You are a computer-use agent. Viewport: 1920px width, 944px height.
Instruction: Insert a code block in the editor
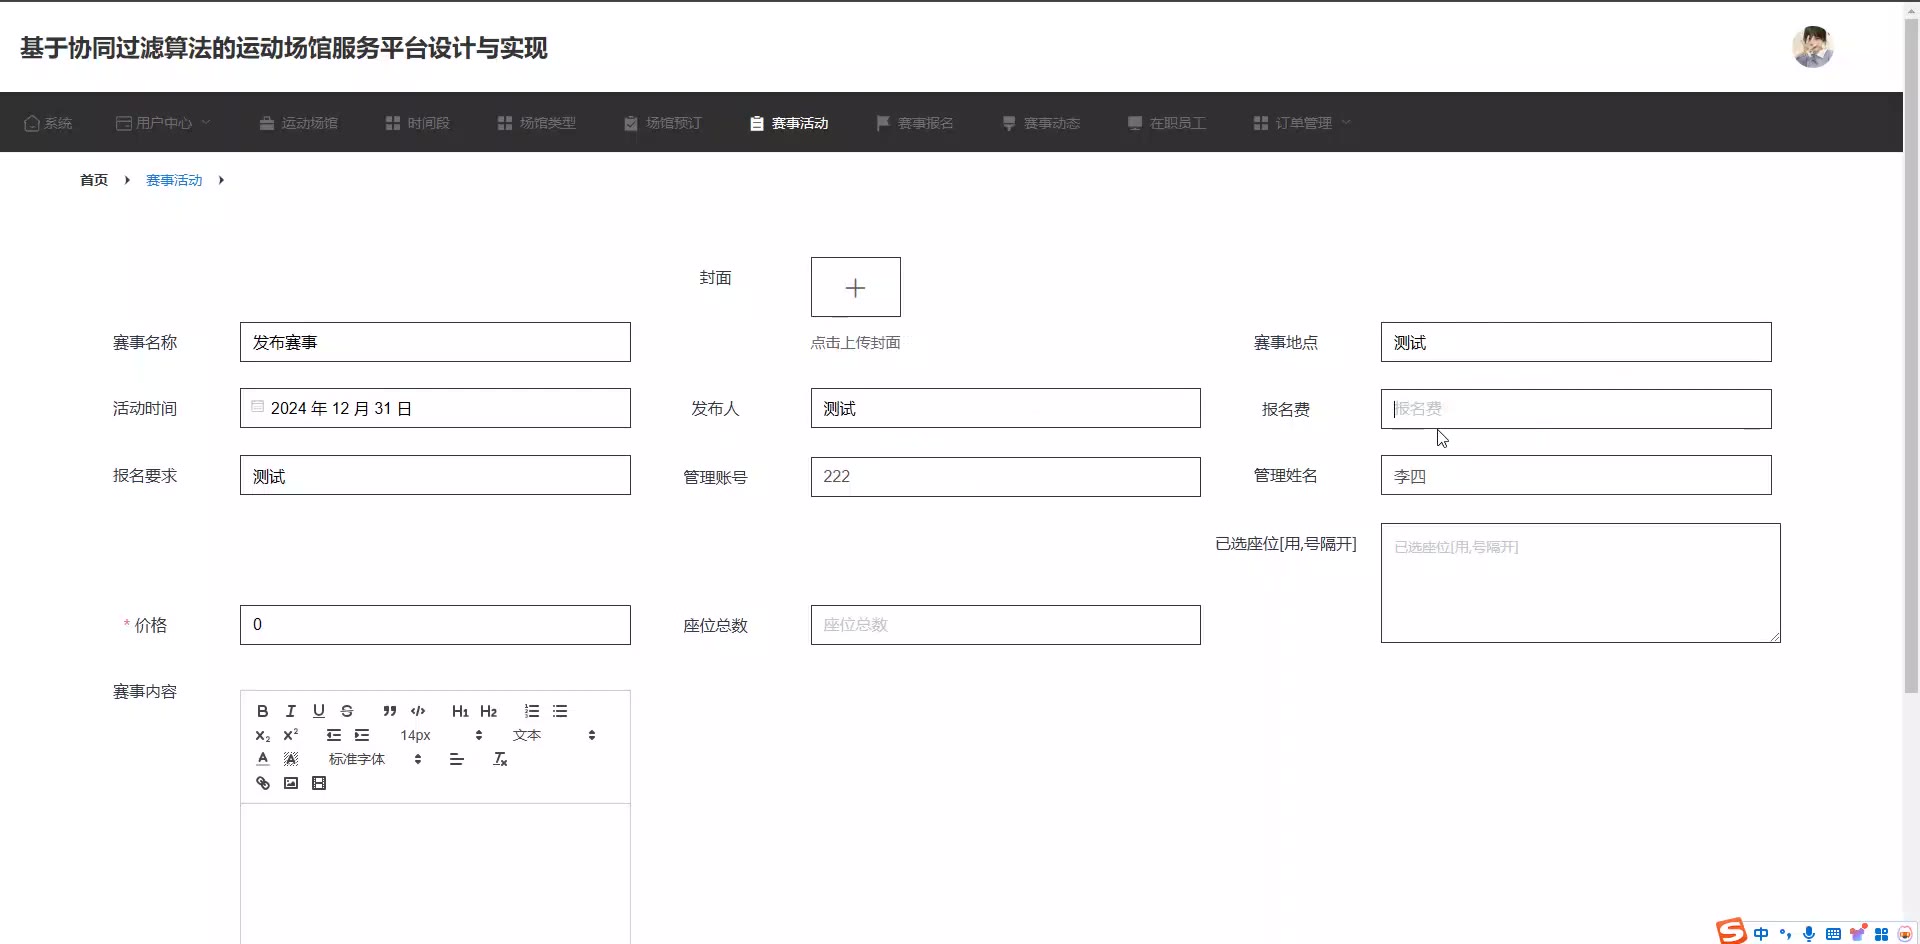417,711
